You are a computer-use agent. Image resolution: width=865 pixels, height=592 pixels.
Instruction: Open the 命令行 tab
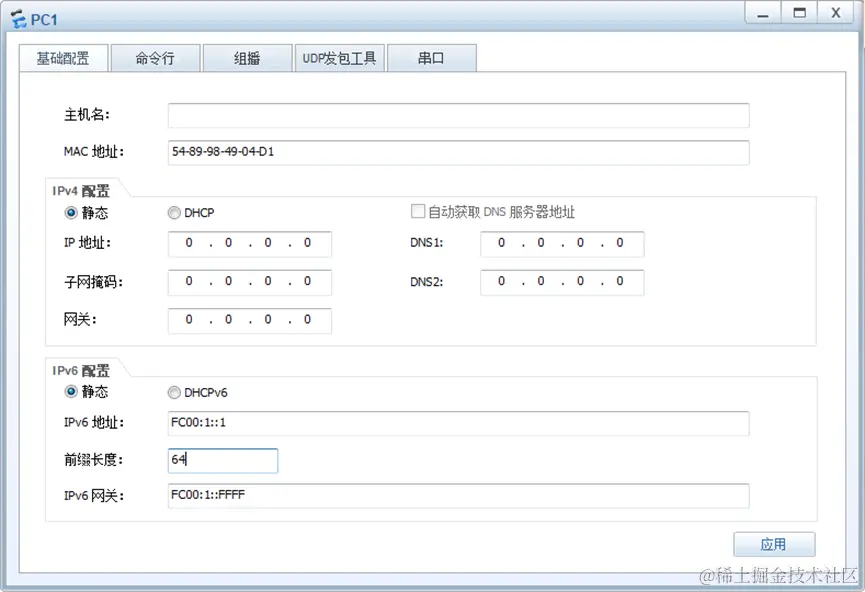click(155, 58)
